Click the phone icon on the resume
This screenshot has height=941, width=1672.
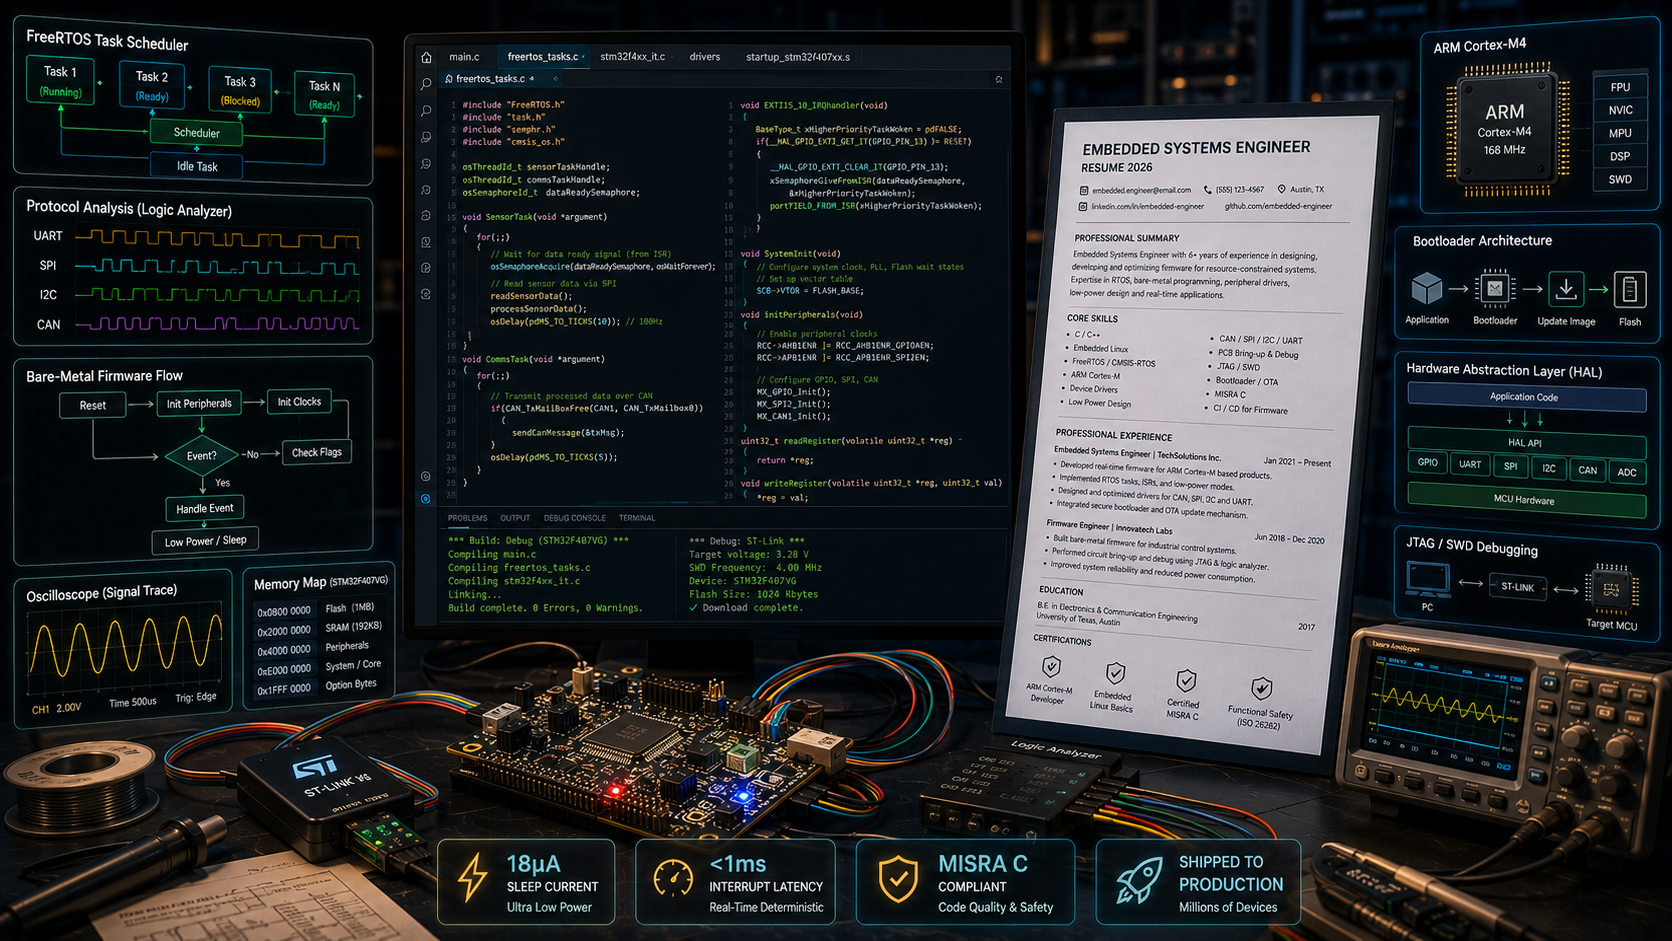tap(1207, 189)
